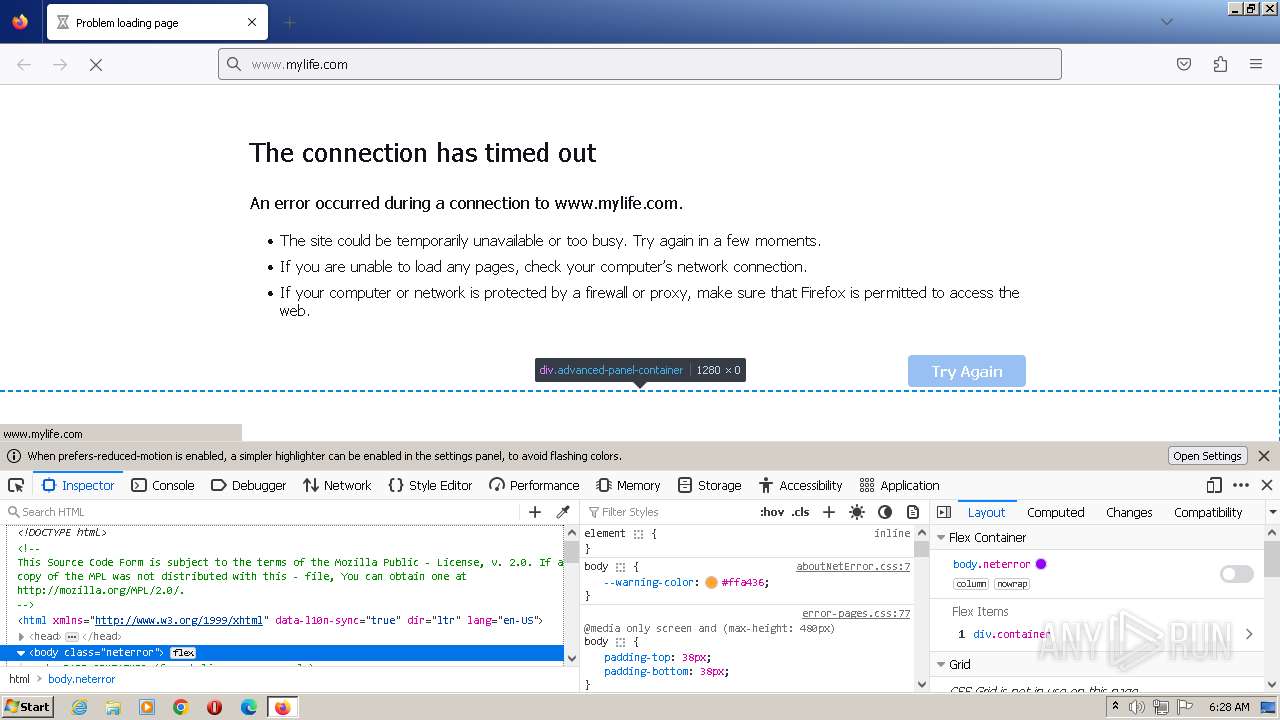Activate the element picker tool
Screen dimensions: 1280x720
16,485
